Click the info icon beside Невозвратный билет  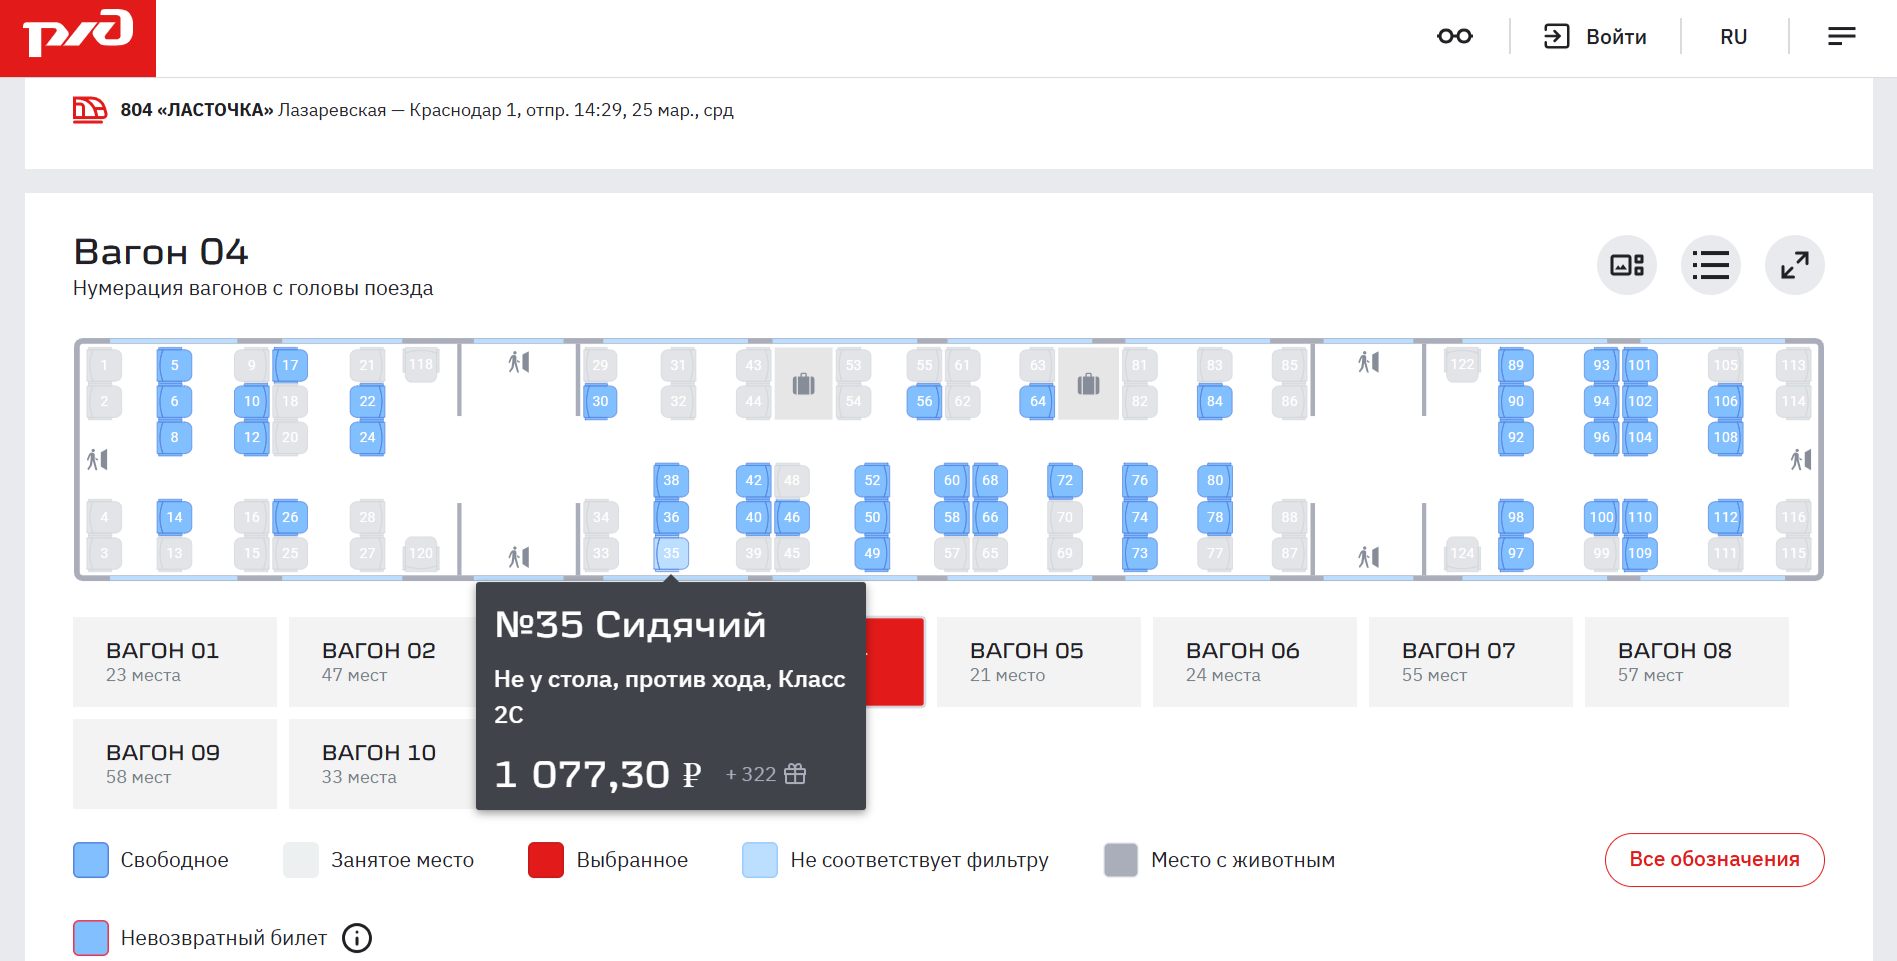(x=357, y=938)
